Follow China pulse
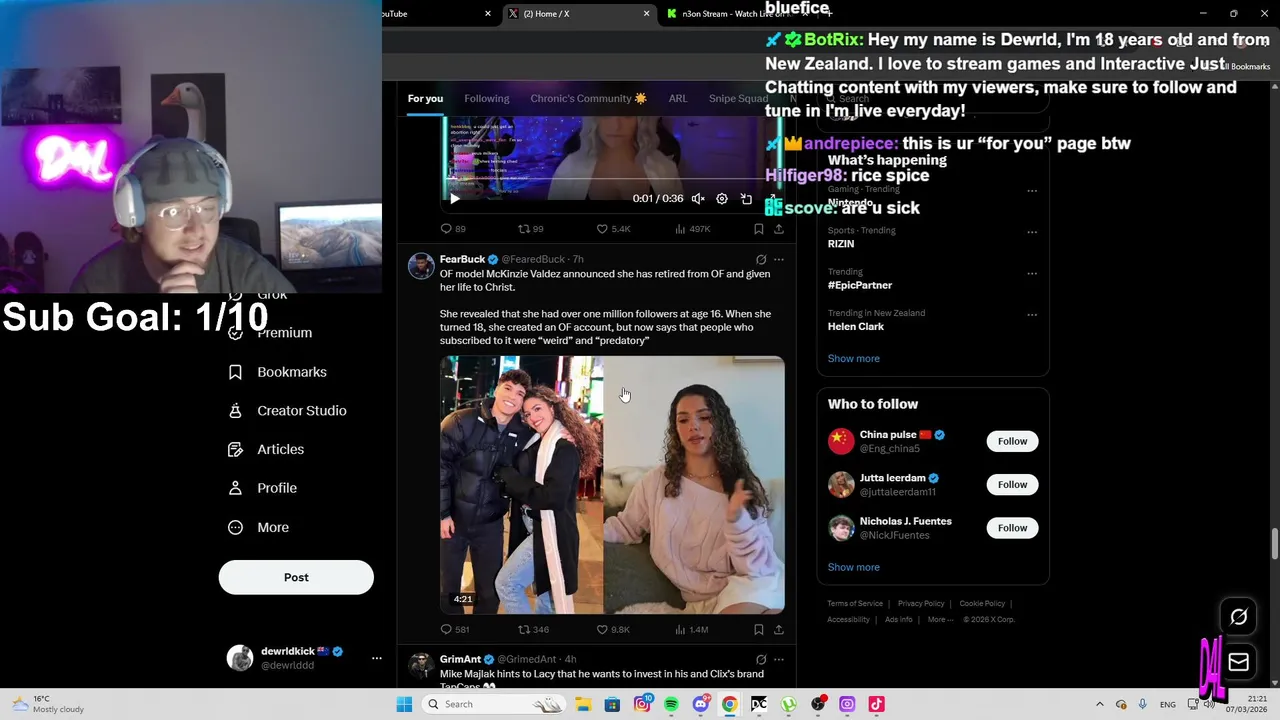This screenshot has width=1280, height=720. tap(1012, 441)
